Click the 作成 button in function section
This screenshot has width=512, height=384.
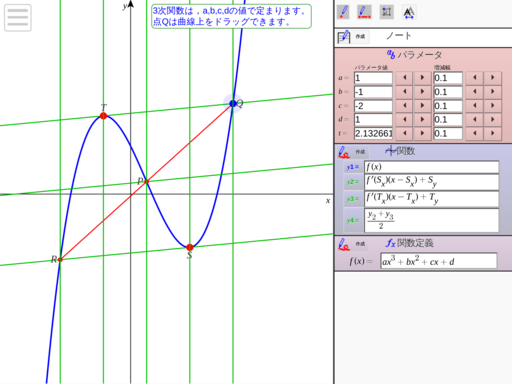[360, 152]
